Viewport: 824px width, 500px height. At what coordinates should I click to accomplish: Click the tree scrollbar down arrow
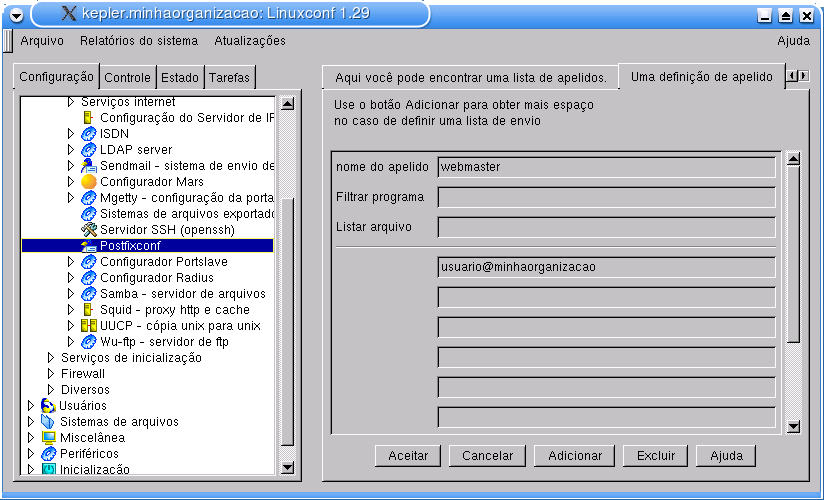287,467
